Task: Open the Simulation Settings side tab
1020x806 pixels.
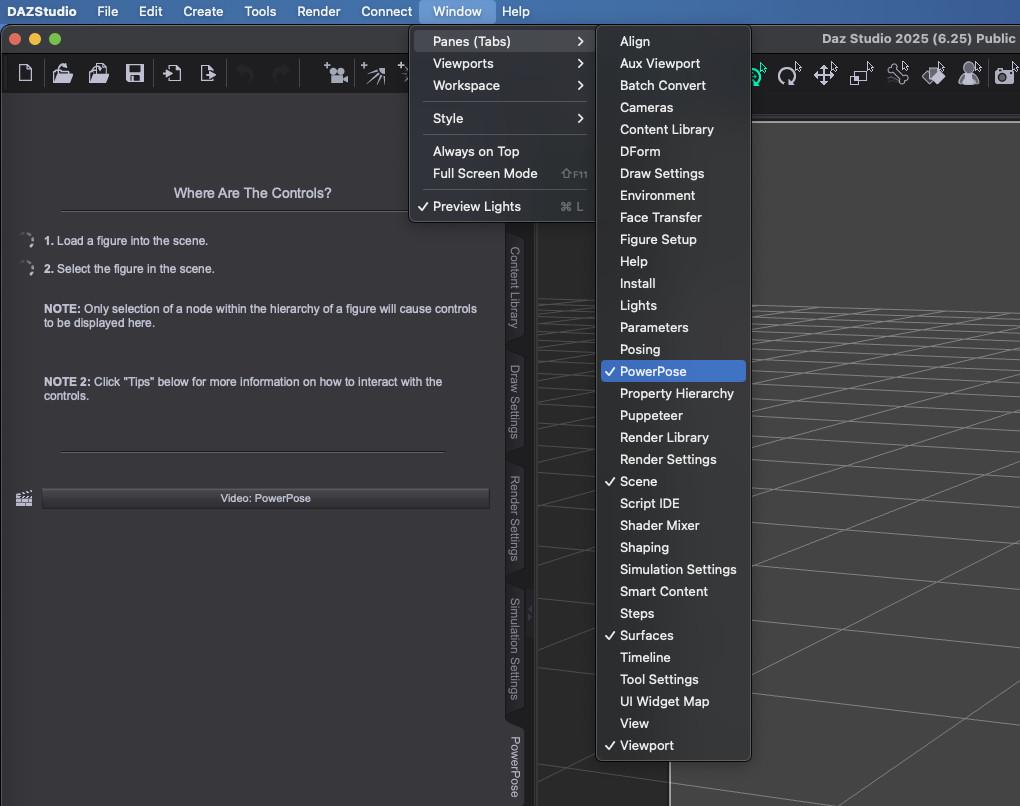Action: pyautogui.click(x=515, y=648)
